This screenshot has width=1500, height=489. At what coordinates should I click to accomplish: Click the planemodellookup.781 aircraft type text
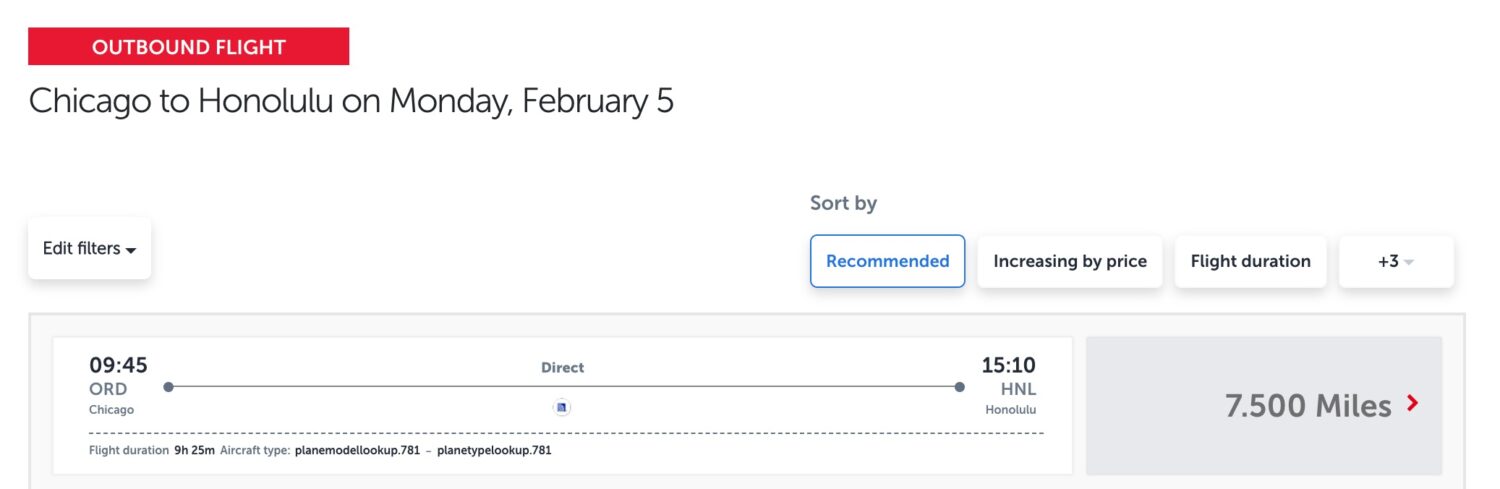(357, 450)
